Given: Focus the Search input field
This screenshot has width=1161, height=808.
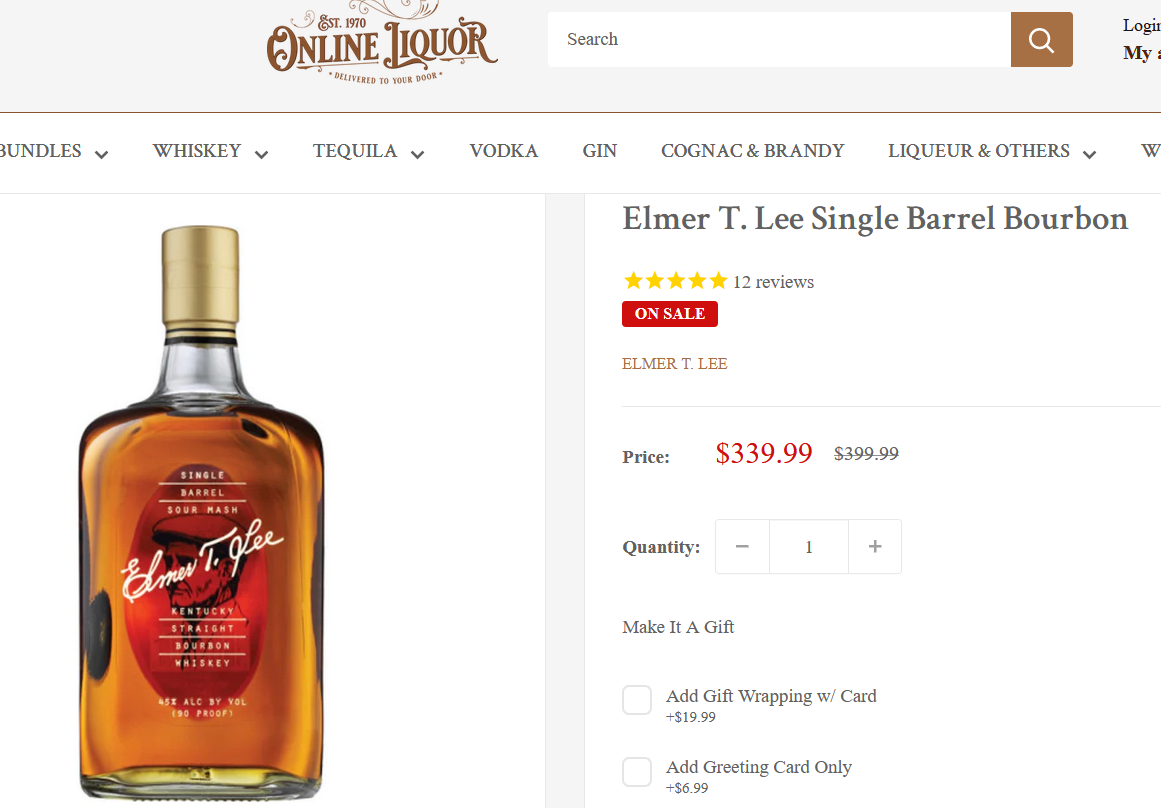Looking at the screenshot, I should coord(779,39).
